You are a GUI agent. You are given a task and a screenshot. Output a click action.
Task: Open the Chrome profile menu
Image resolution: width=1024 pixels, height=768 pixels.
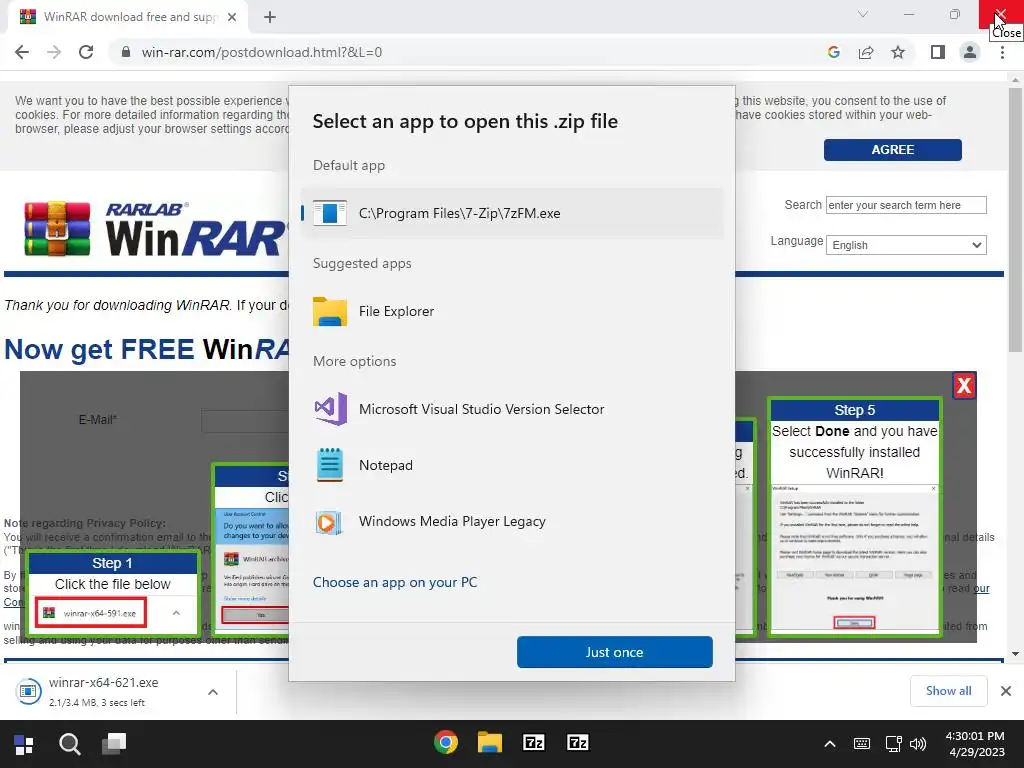[x=970, y=52]
